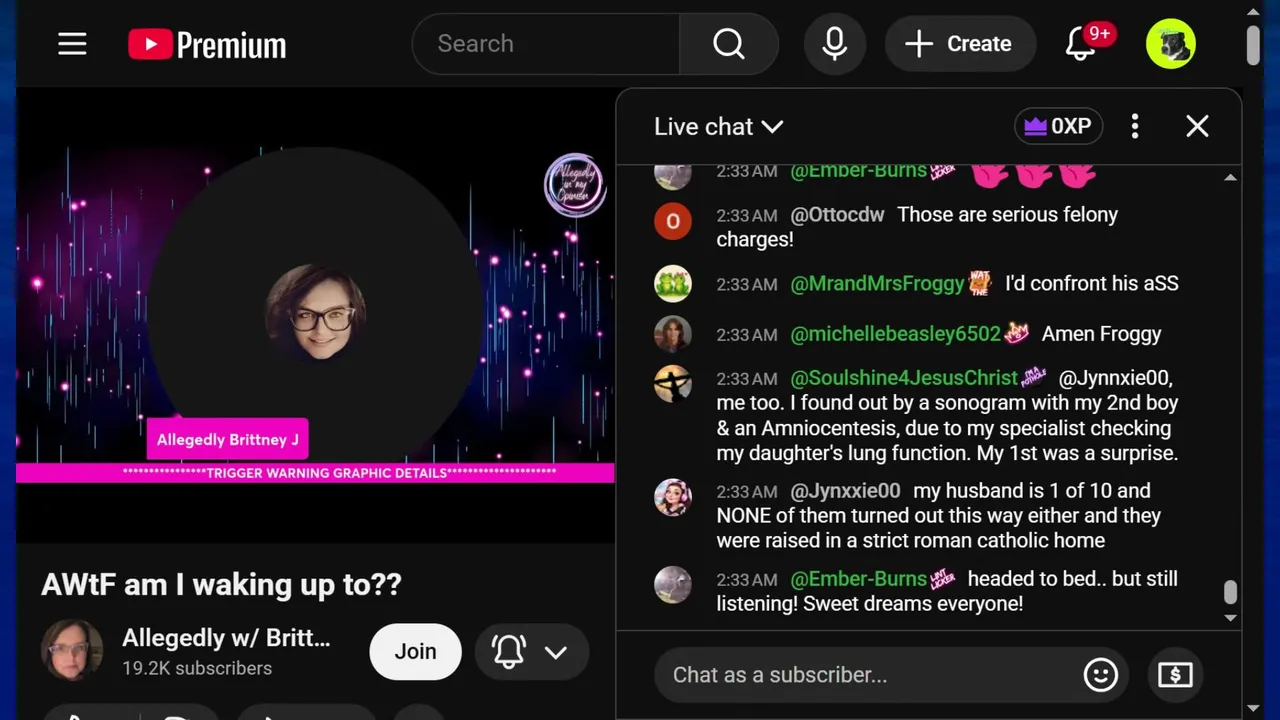This screenshot has height=720, width=1280.
Task: Open notifications bell with 9+ badge
Action: coord(1081,44)
